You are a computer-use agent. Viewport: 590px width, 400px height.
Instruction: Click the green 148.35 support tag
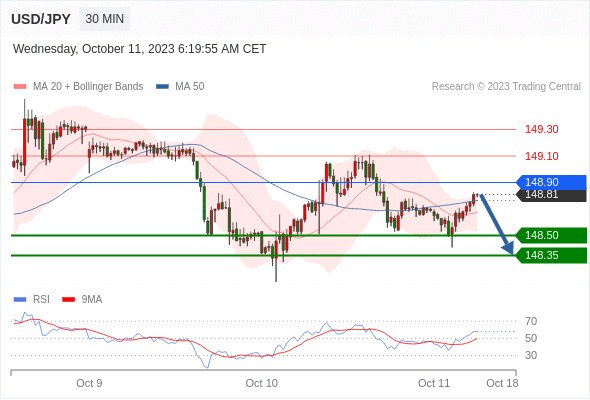(551, 255)
